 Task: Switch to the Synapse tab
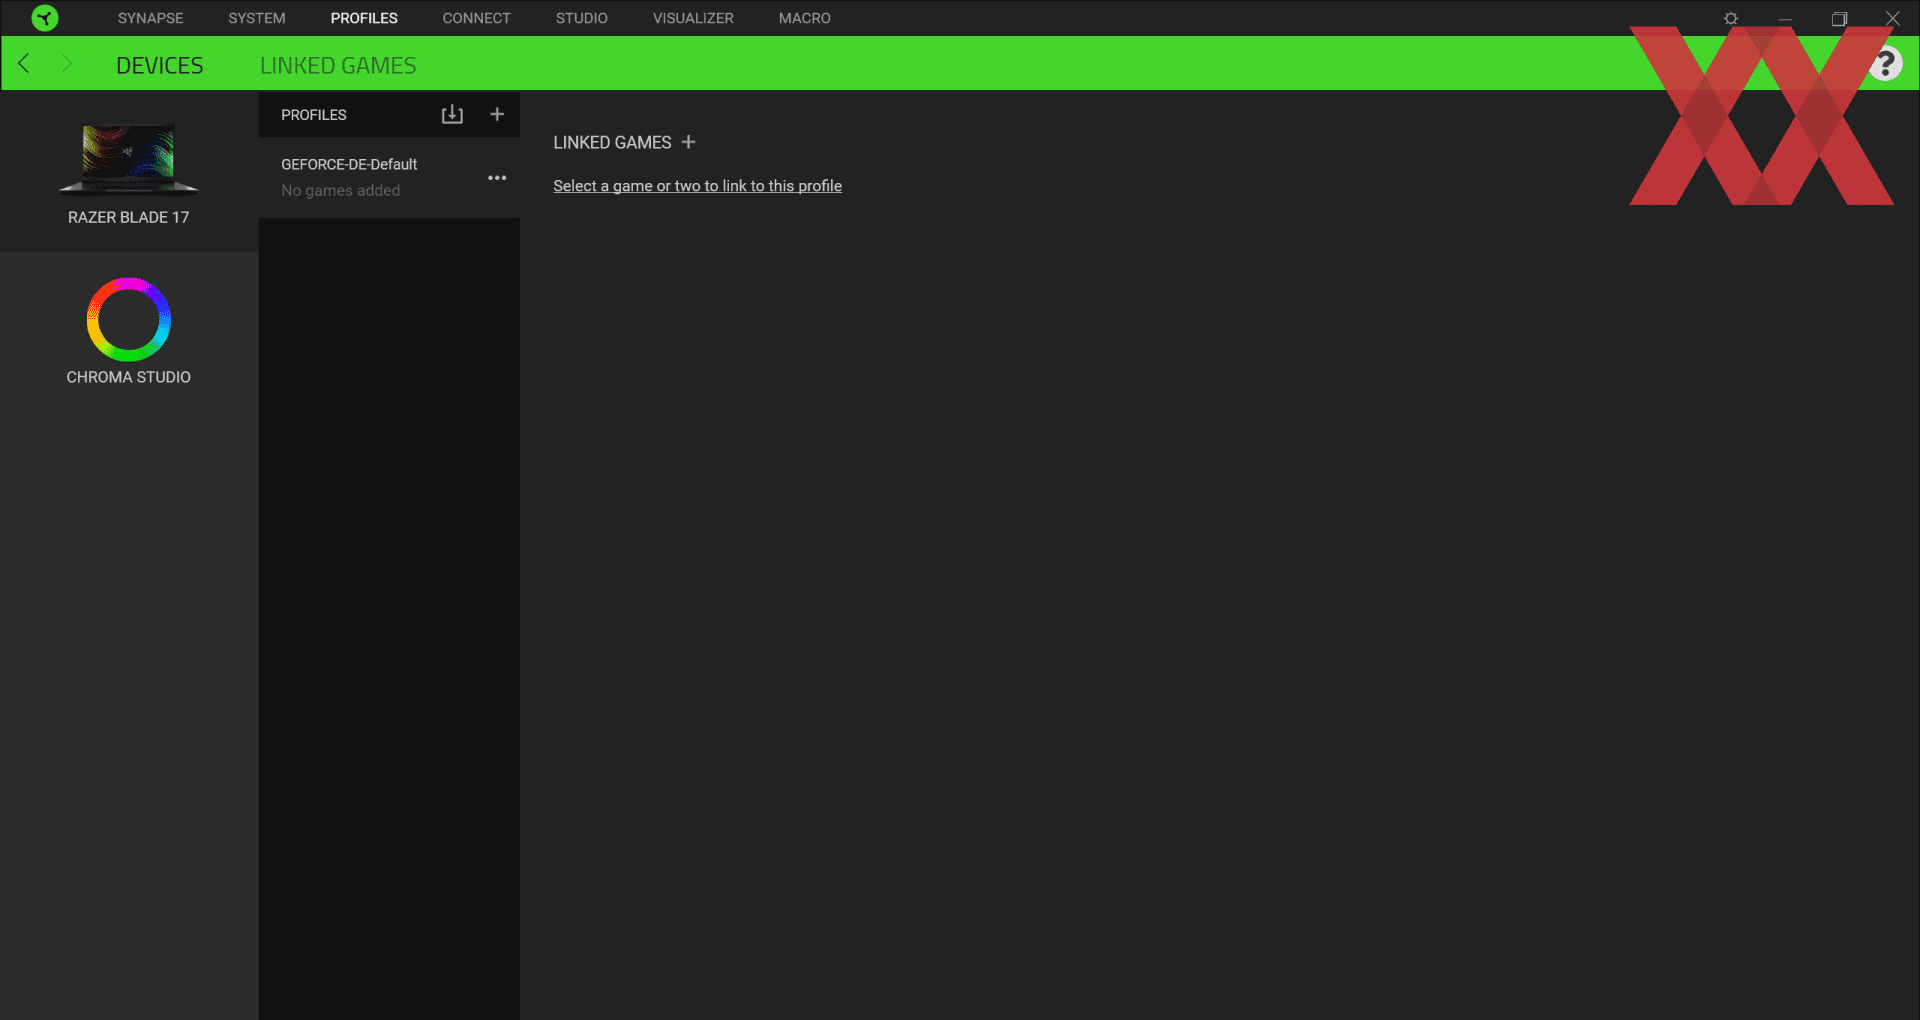[x=151, y=18]
